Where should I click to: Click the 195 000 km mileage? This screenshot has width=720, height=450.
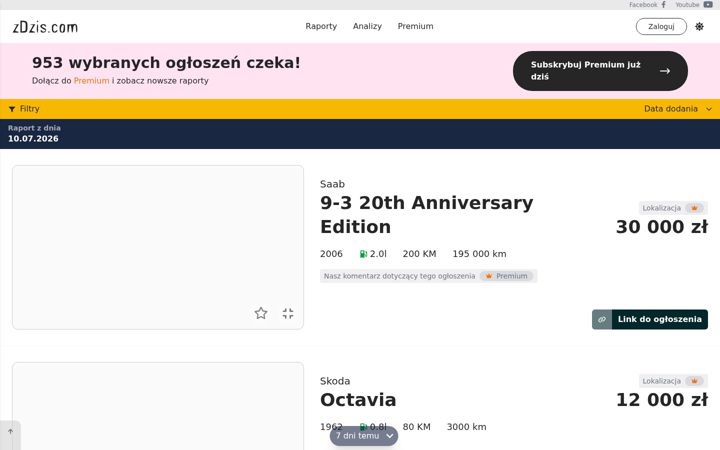[x=479, y=254]
